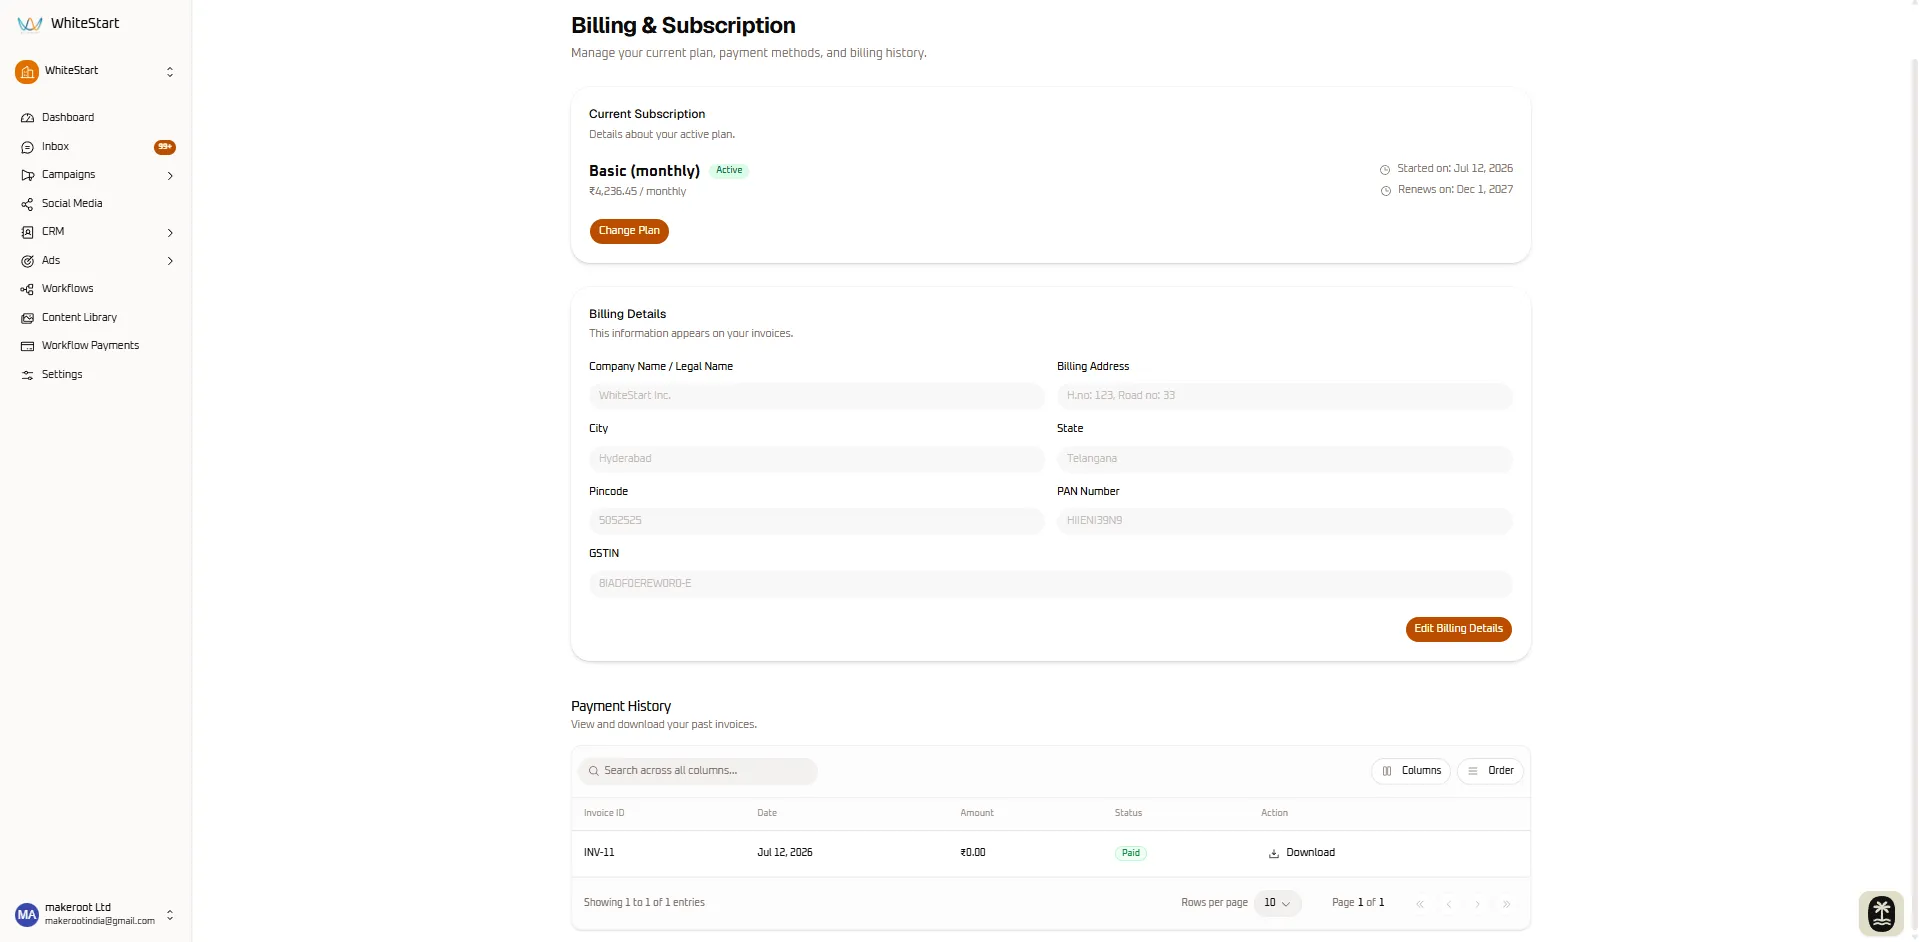Click the Search across all columns field

pos(698,771)
